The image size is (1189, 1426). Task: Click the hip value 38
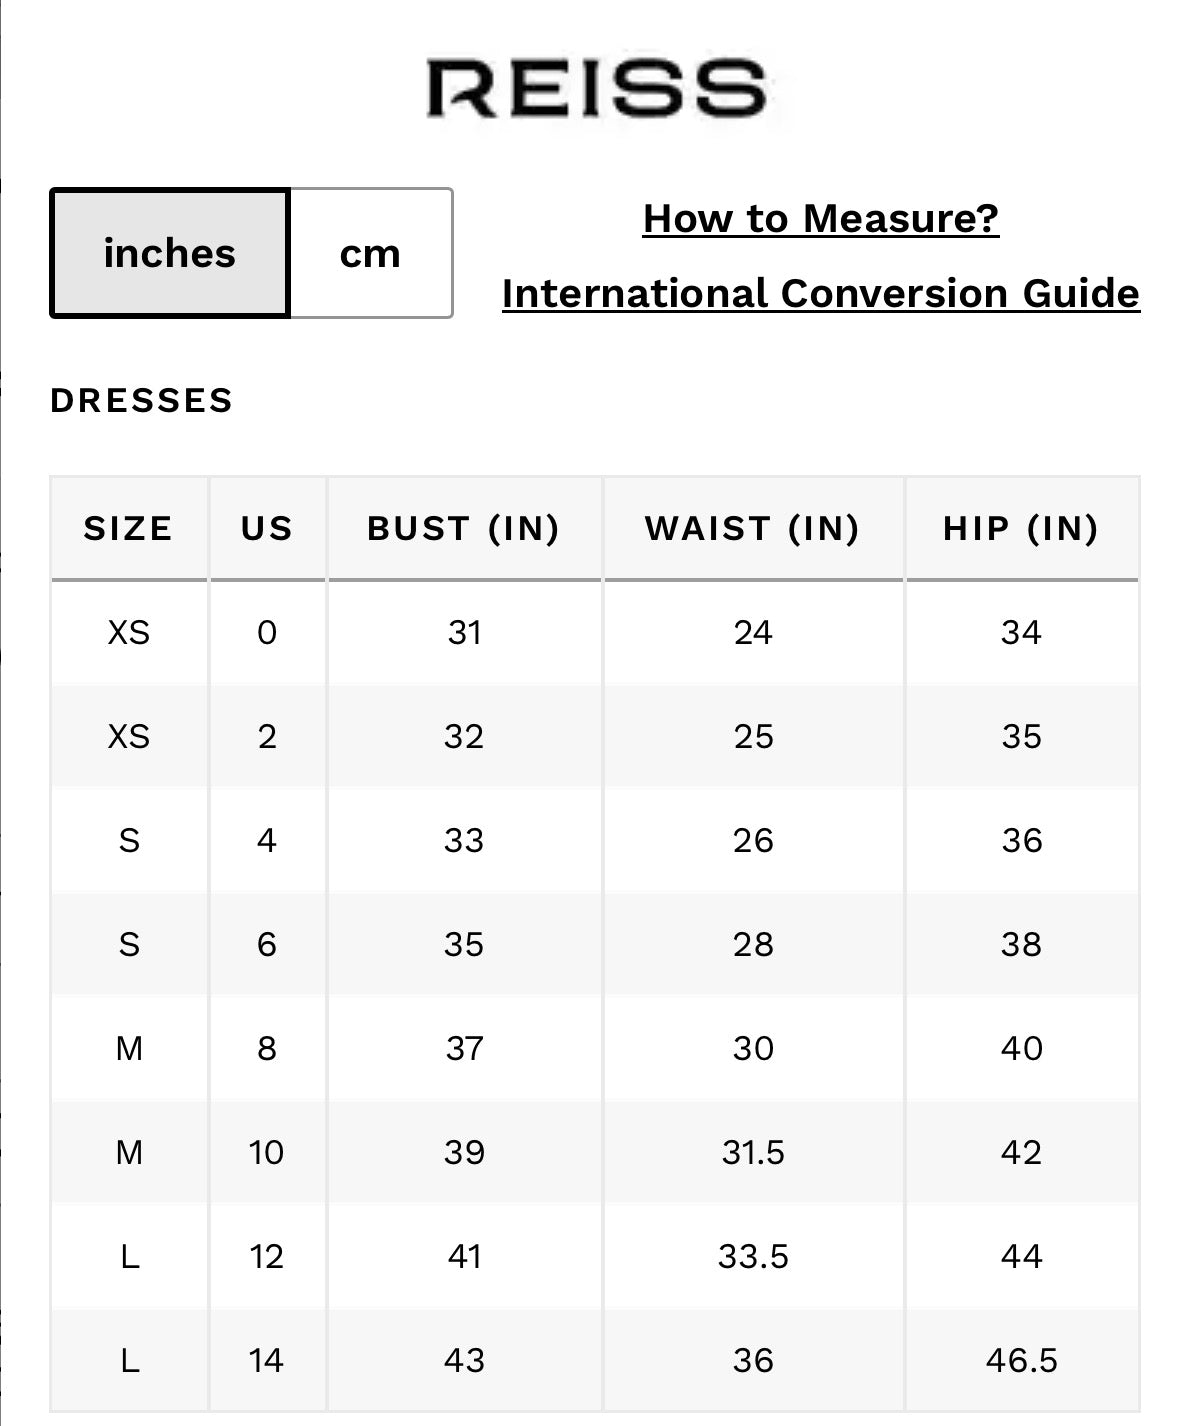[x=1022, y=944]
